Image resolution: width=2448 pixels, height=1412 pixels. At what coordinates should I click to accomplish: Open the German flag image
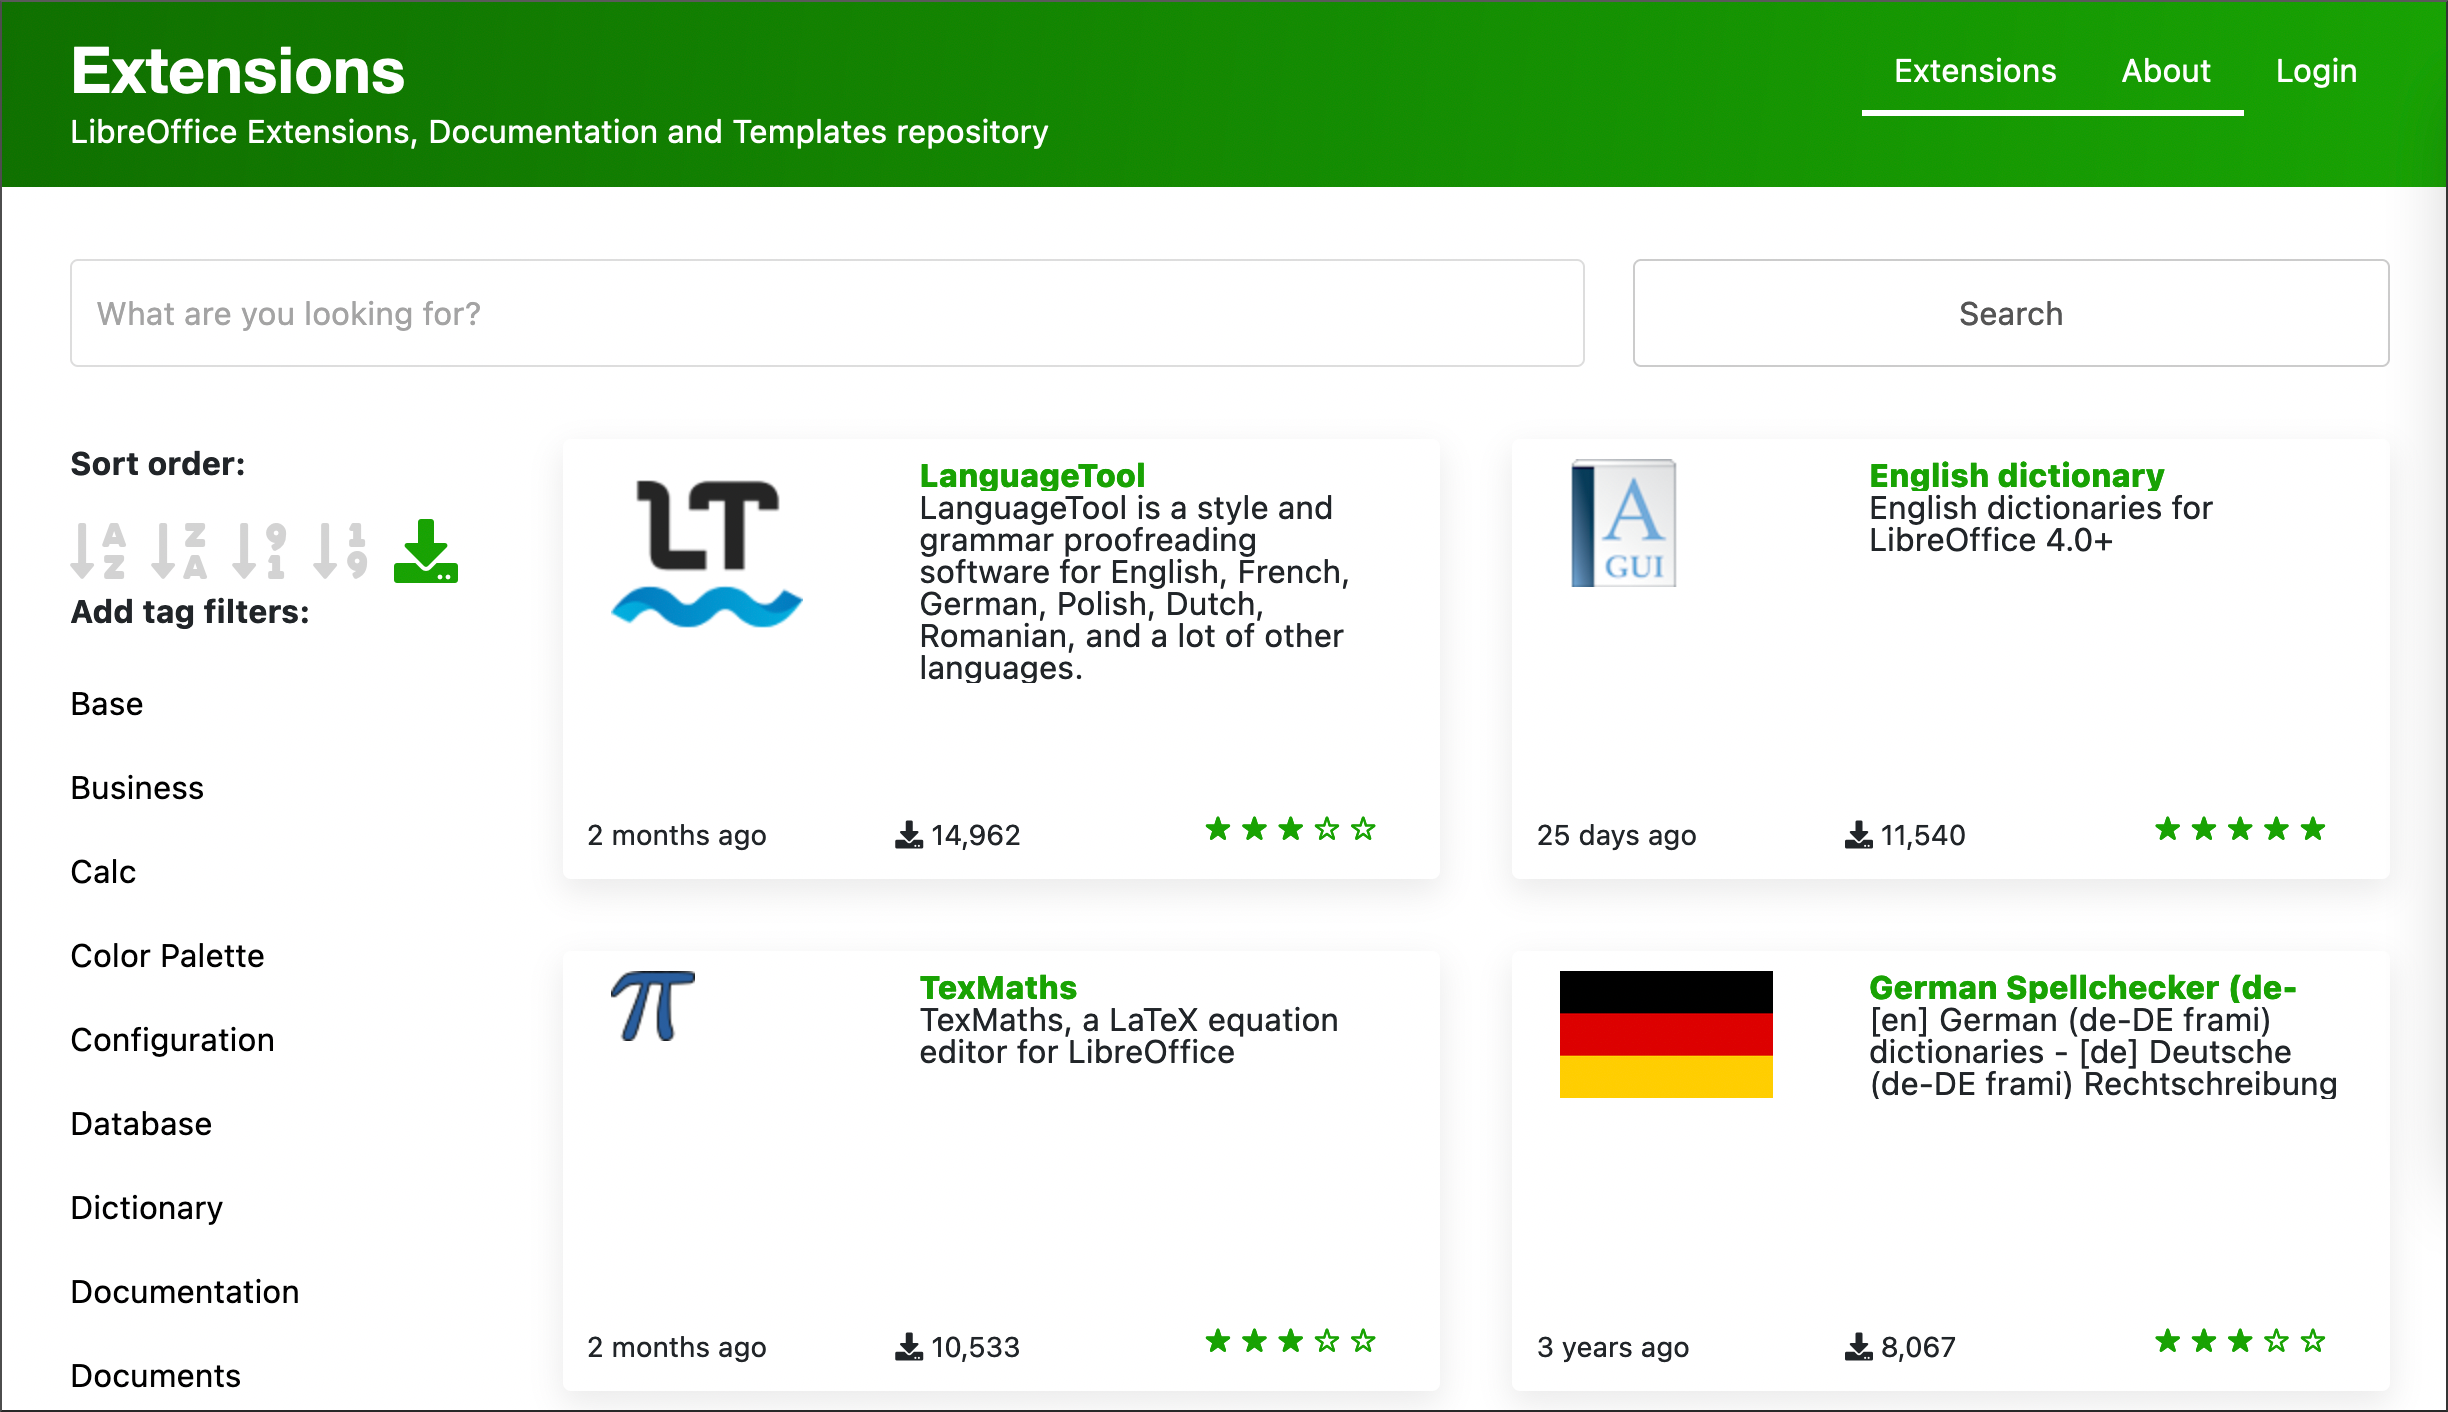(x=1666, y=1034)
